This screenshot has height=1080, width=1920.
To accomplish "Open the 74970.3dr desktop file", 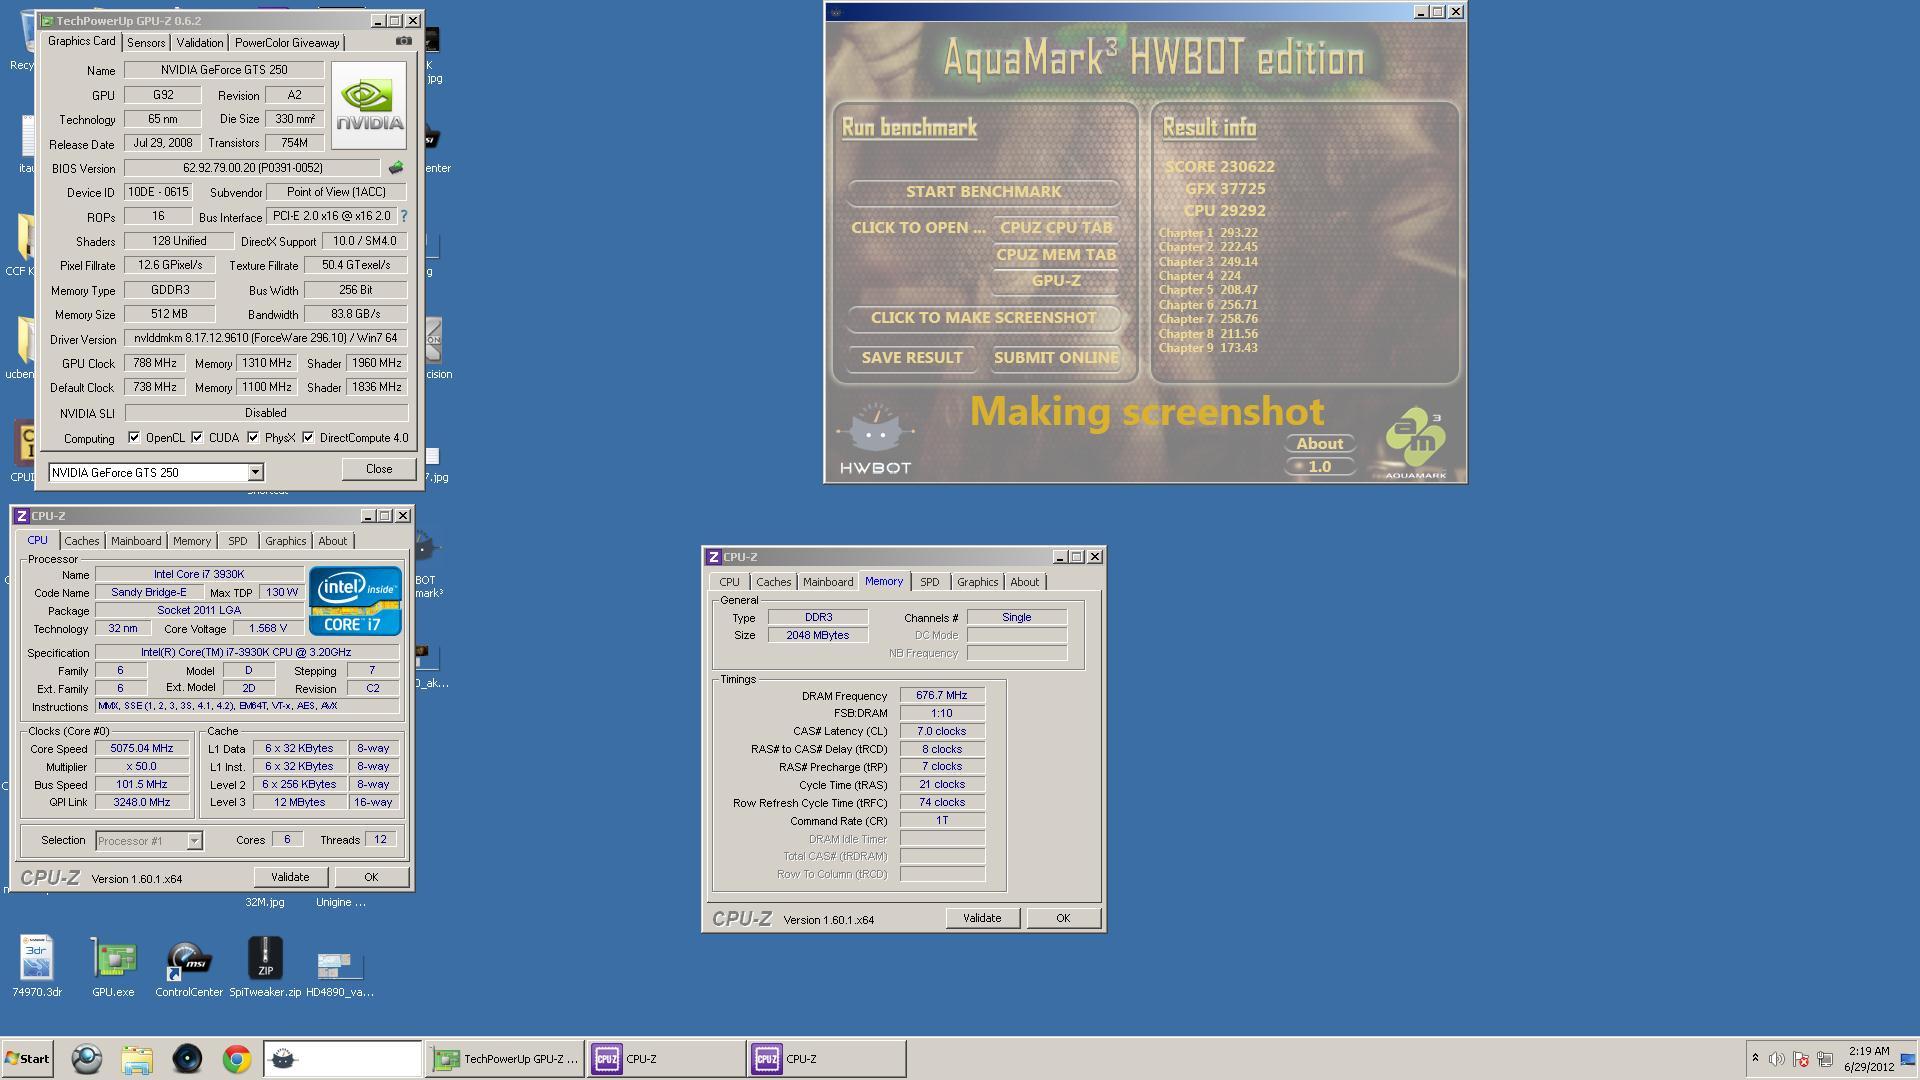I will (37, 966).
